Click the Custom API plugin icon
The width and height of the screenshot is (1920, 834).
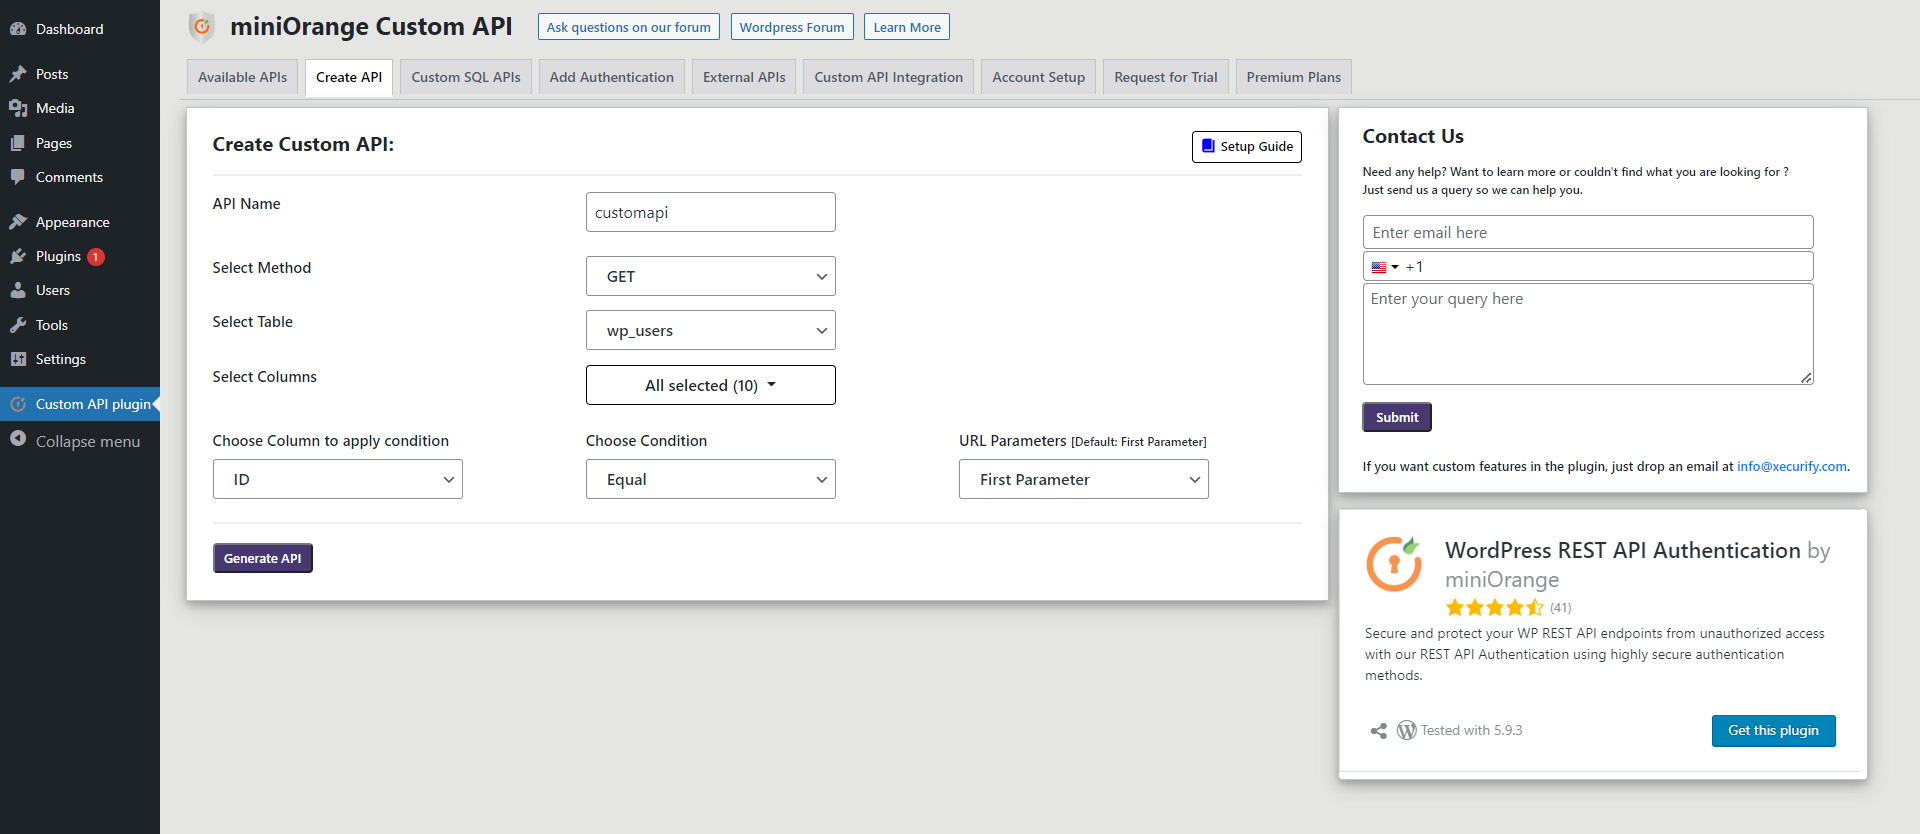tap(18, 404)
